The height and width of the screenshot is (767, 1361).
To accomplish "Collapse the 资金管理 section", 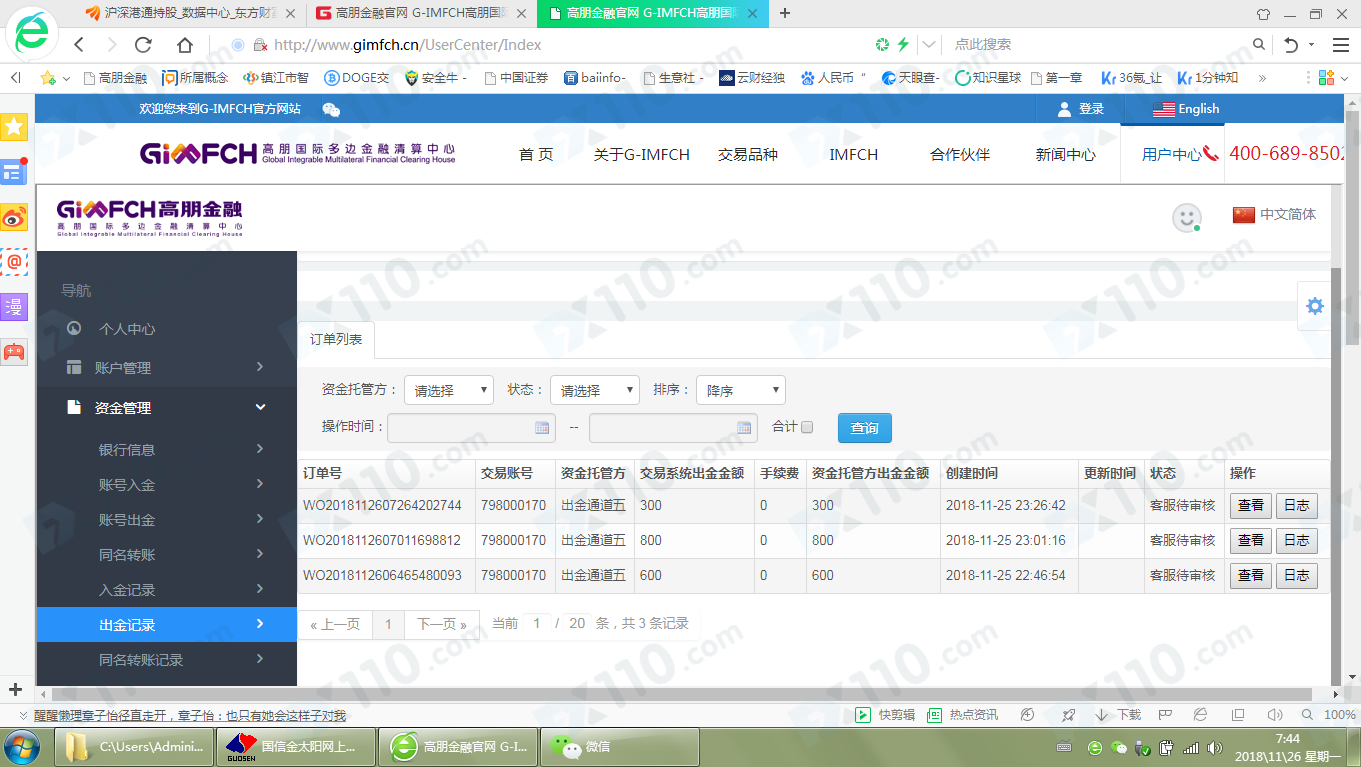I will [167, 408].
